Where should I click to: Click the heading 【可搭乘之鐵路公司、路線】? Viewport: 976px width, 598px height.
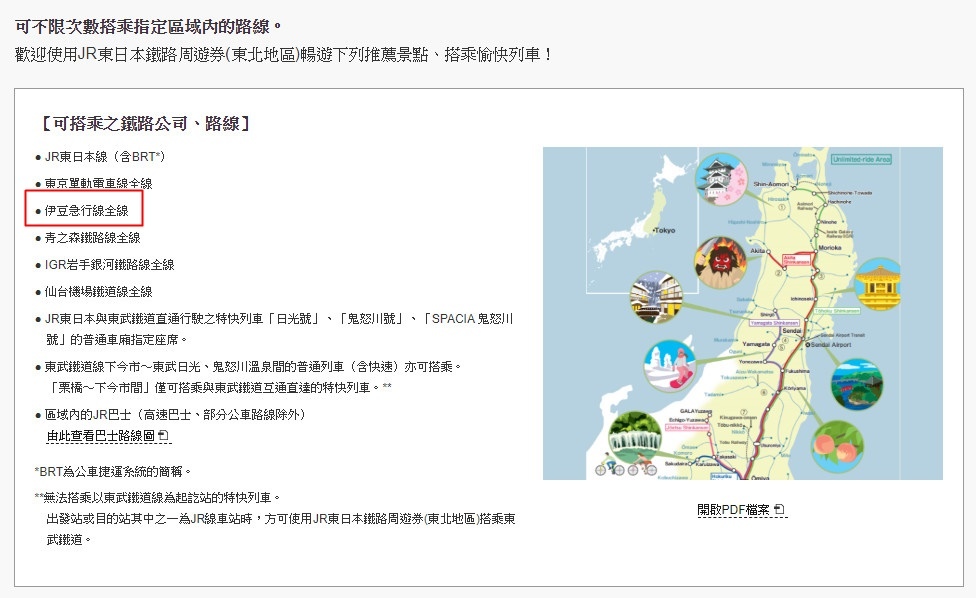145,123
